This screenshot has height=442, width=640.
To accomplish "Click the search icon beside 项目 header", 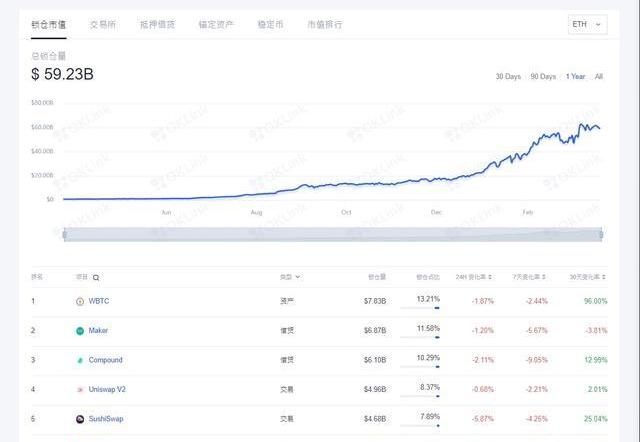I will pos(96,277).
